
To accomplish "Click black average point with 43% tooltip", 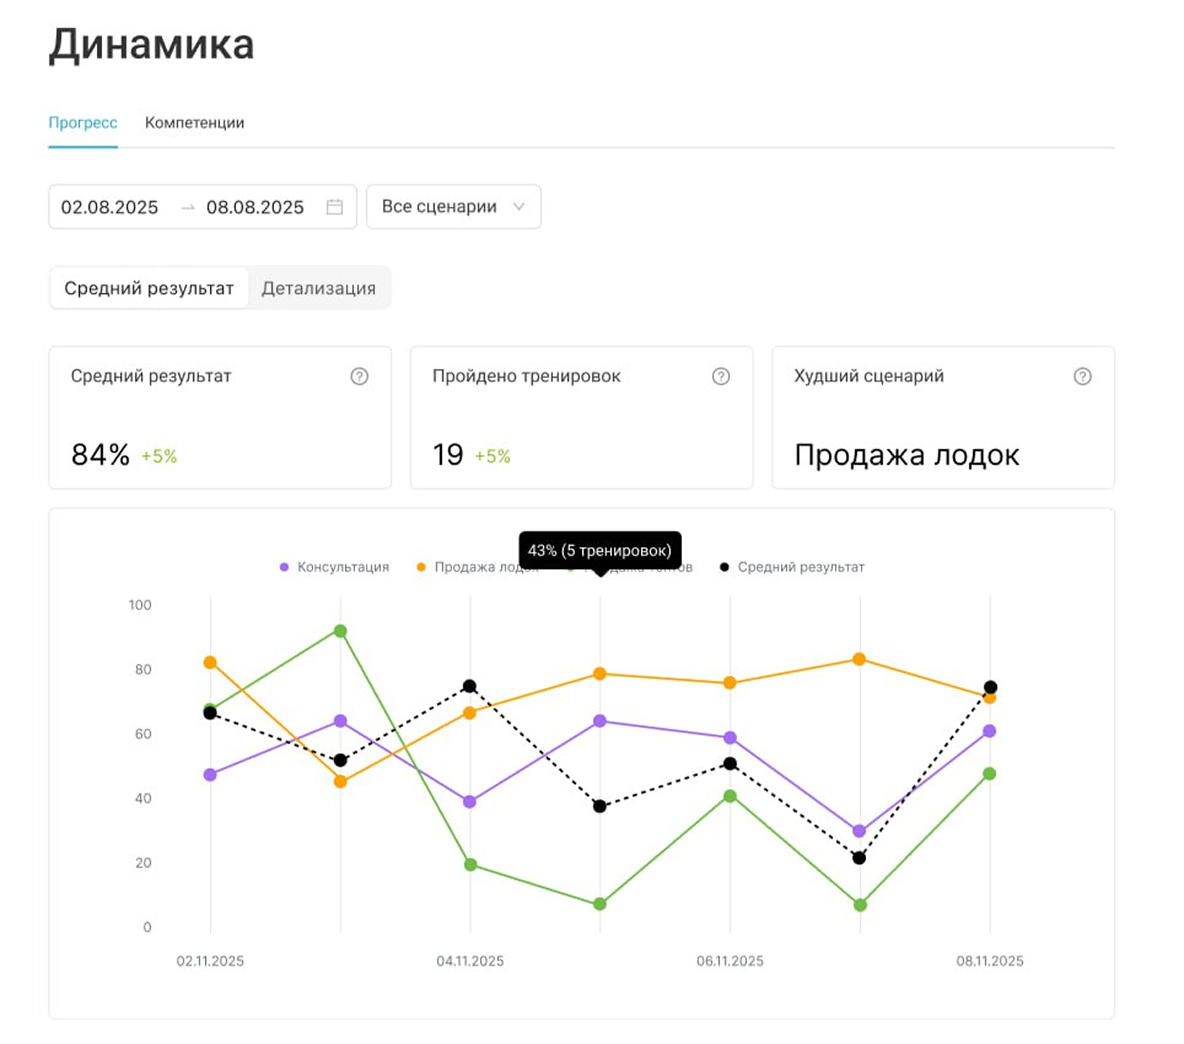I will point(600,806).
